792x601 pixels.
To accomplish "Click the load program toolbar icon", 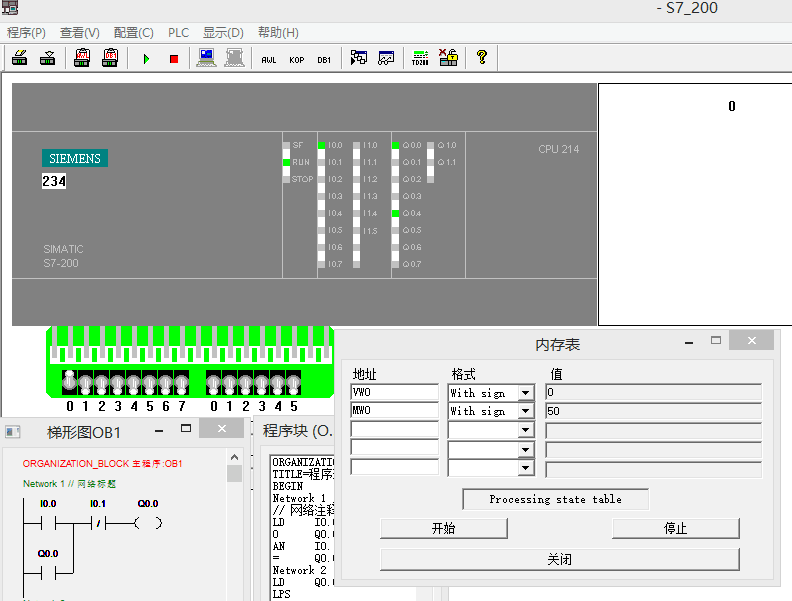I will (x=20, y=58).
